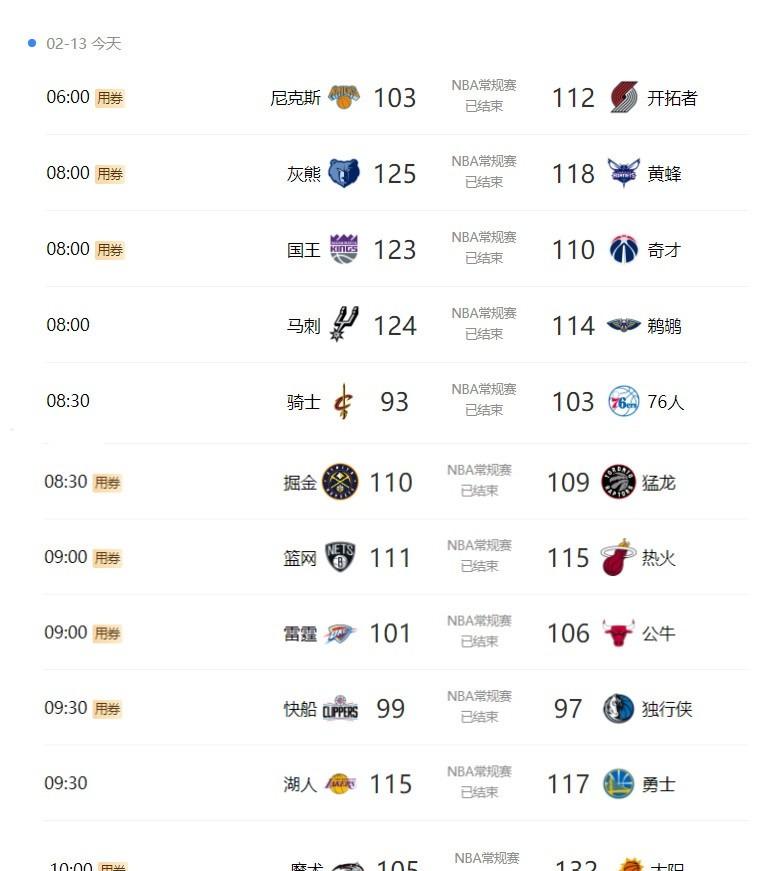Click the Trail Blazers logo

pos(624,97)
